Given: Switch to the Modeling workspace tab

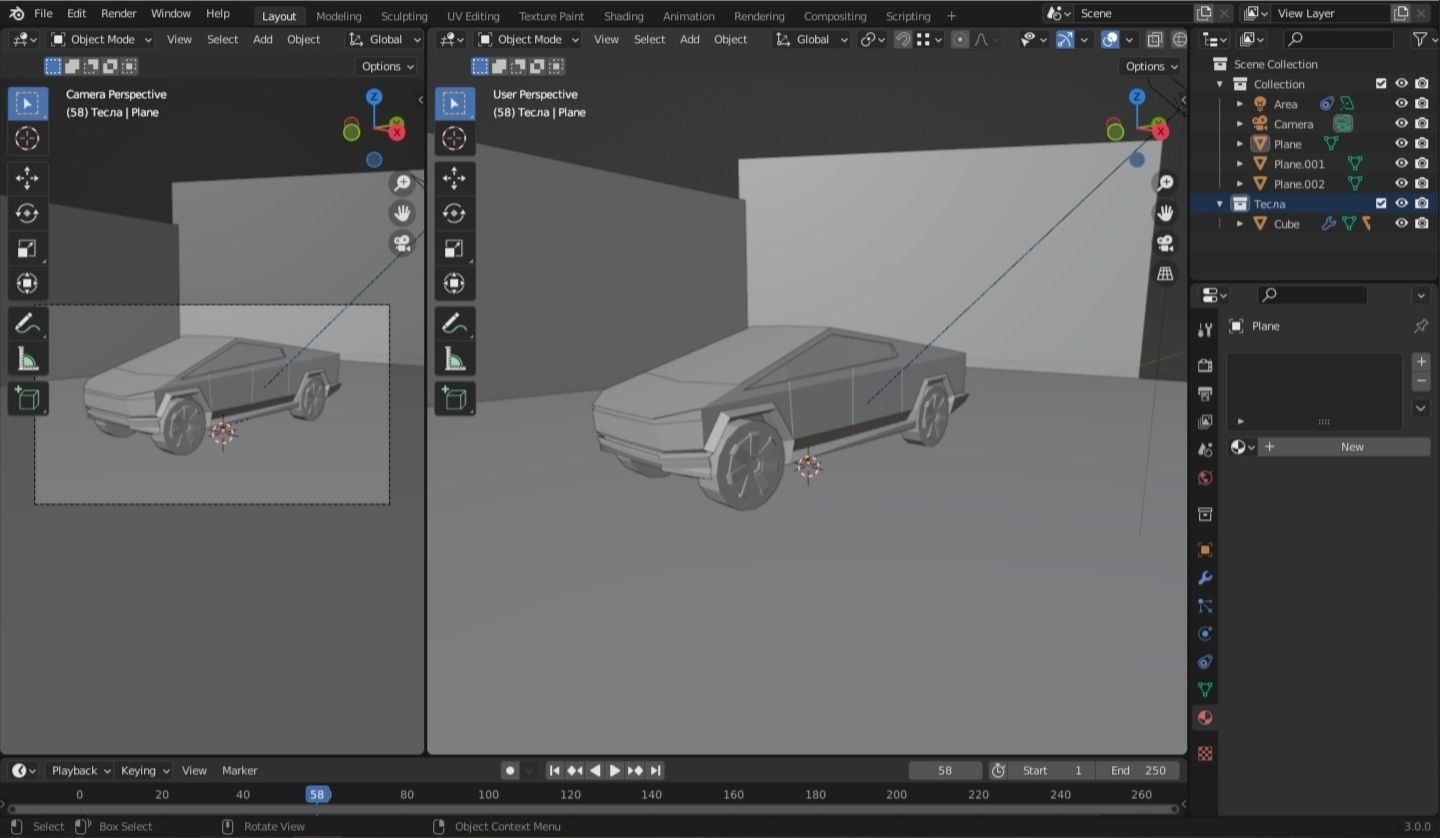Looking at the screenshot, I should (339, 16).
